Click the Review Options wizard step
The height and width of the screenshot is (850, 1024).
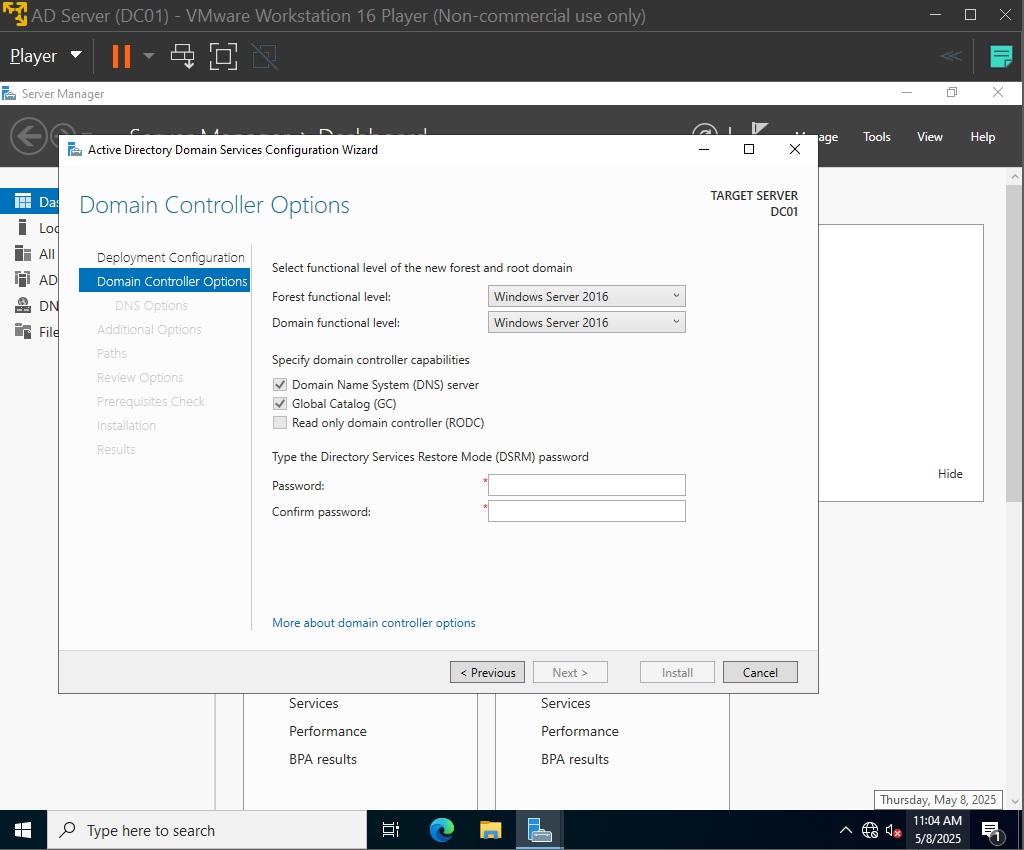[140, 378]
